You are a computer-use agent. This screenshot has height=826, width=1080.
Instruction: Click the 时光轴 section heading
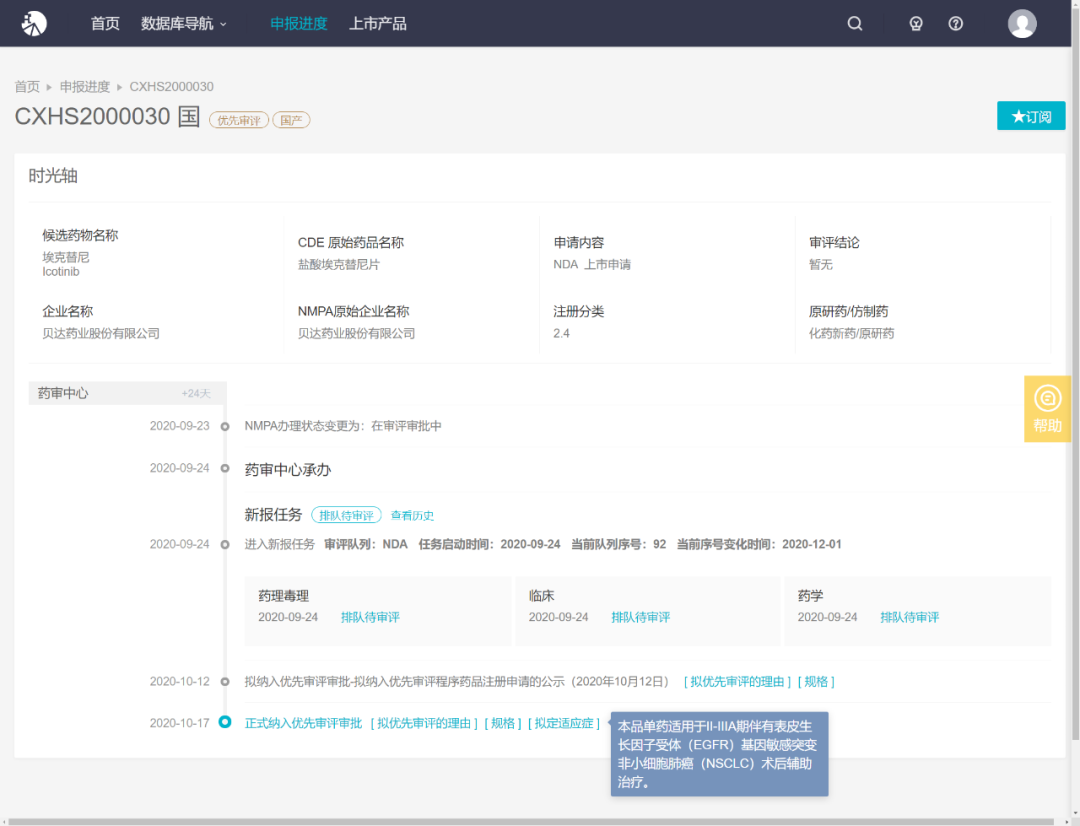click(x=53, y=176)
